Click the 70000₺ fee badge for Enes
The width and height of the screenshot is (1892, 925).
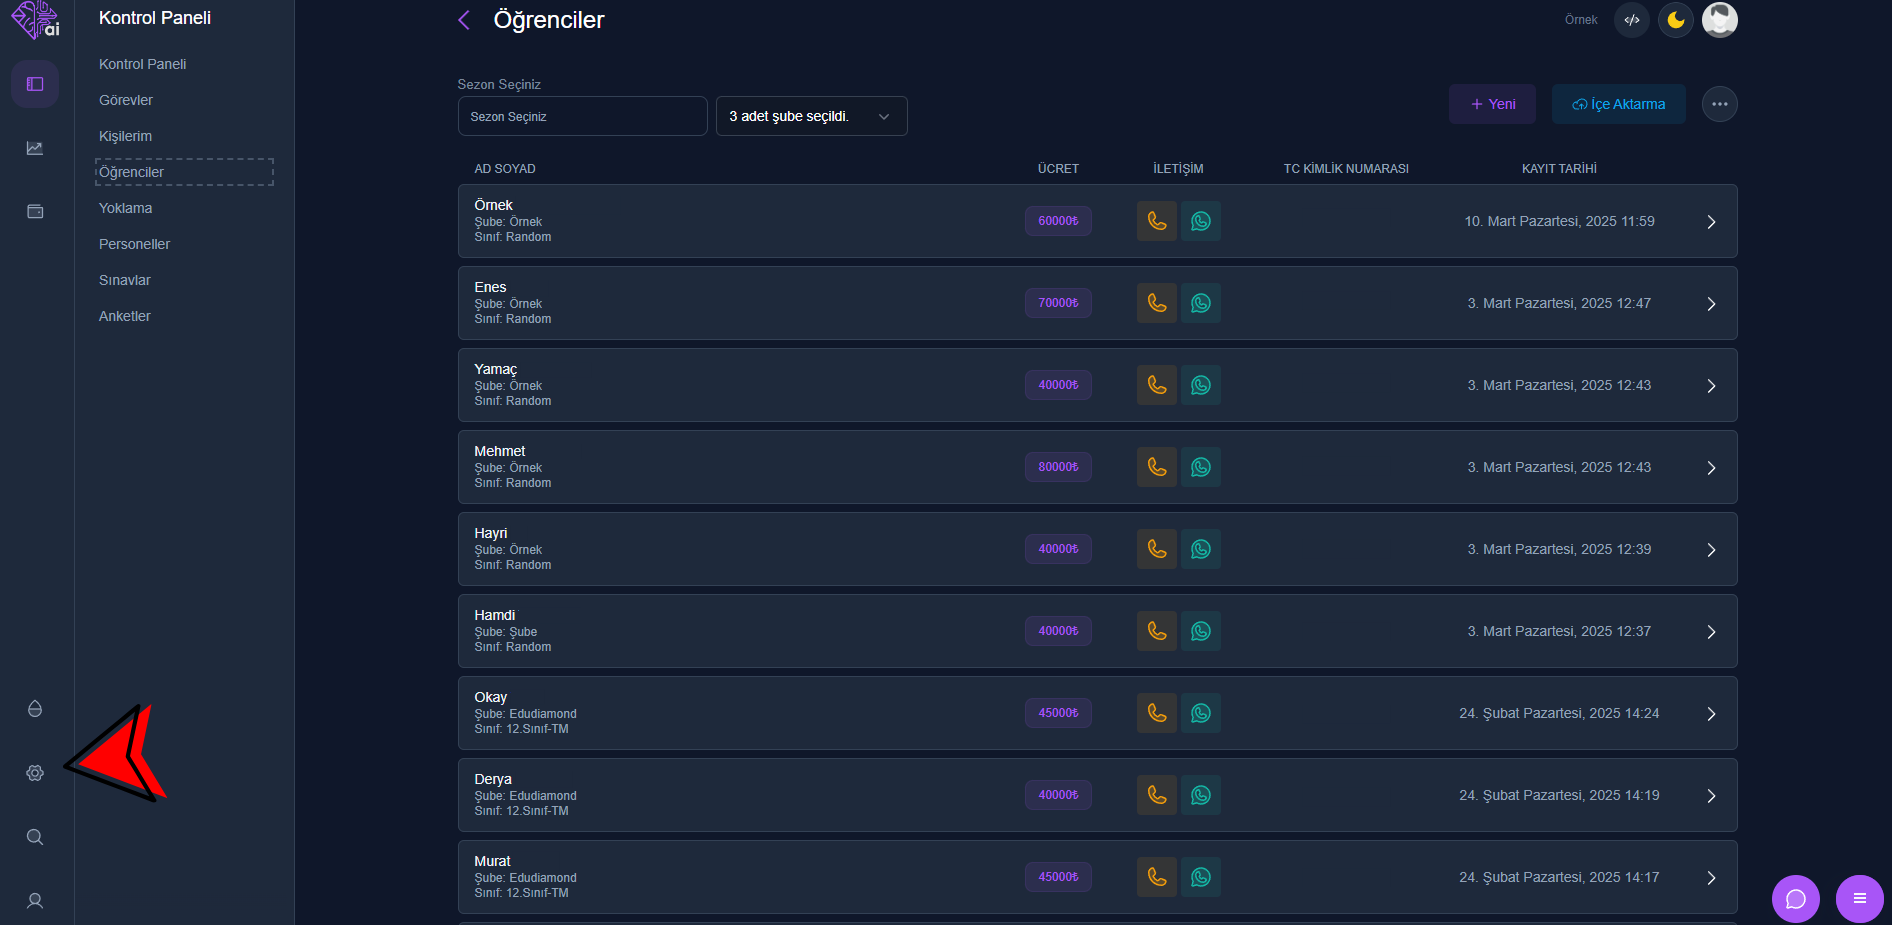point(1058,303)
